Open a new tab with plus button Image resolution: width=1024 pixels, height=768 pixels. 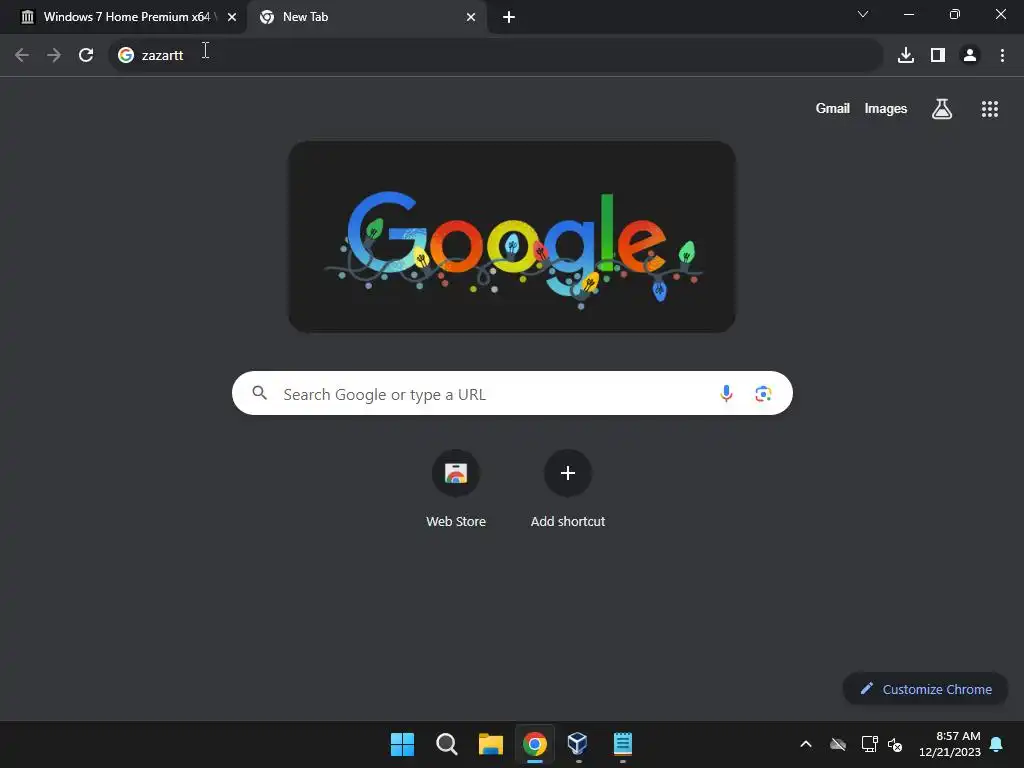[x=509, y=17]
